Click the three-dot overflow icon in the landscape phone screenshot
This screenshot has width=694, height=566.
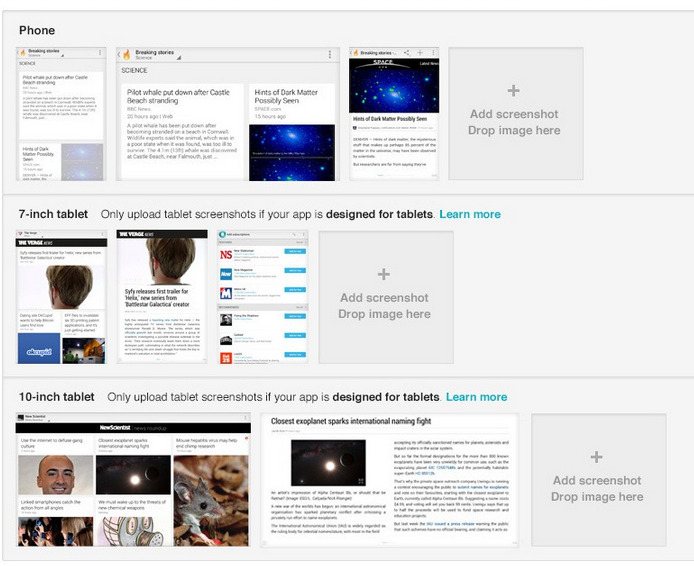click(x=330, y=54)
